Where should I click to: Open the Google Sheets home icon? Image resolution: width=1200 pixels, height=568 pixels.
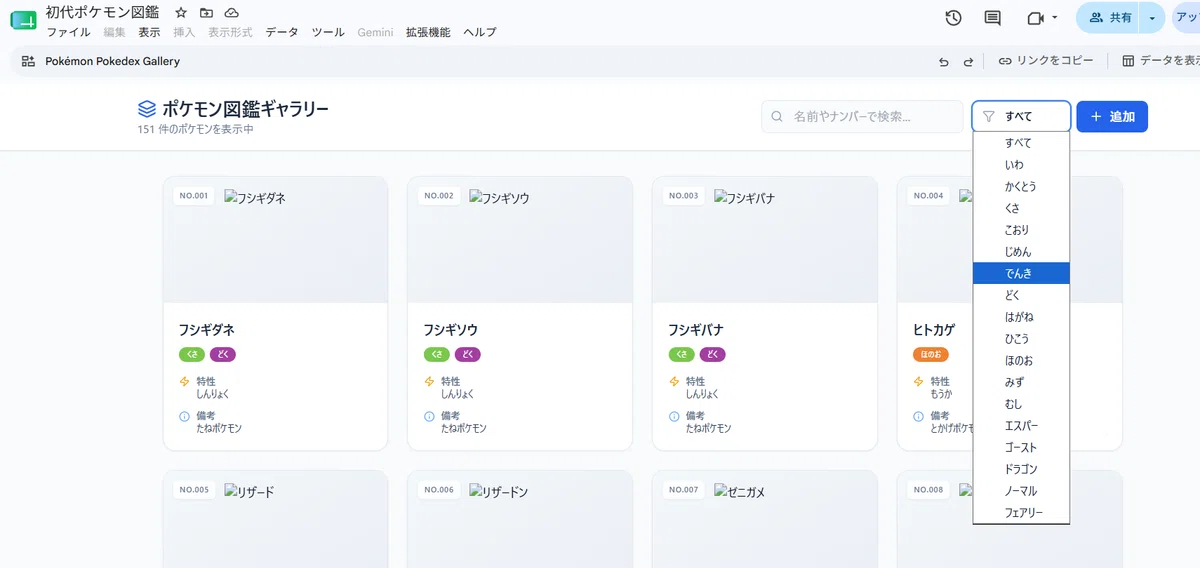23,21
